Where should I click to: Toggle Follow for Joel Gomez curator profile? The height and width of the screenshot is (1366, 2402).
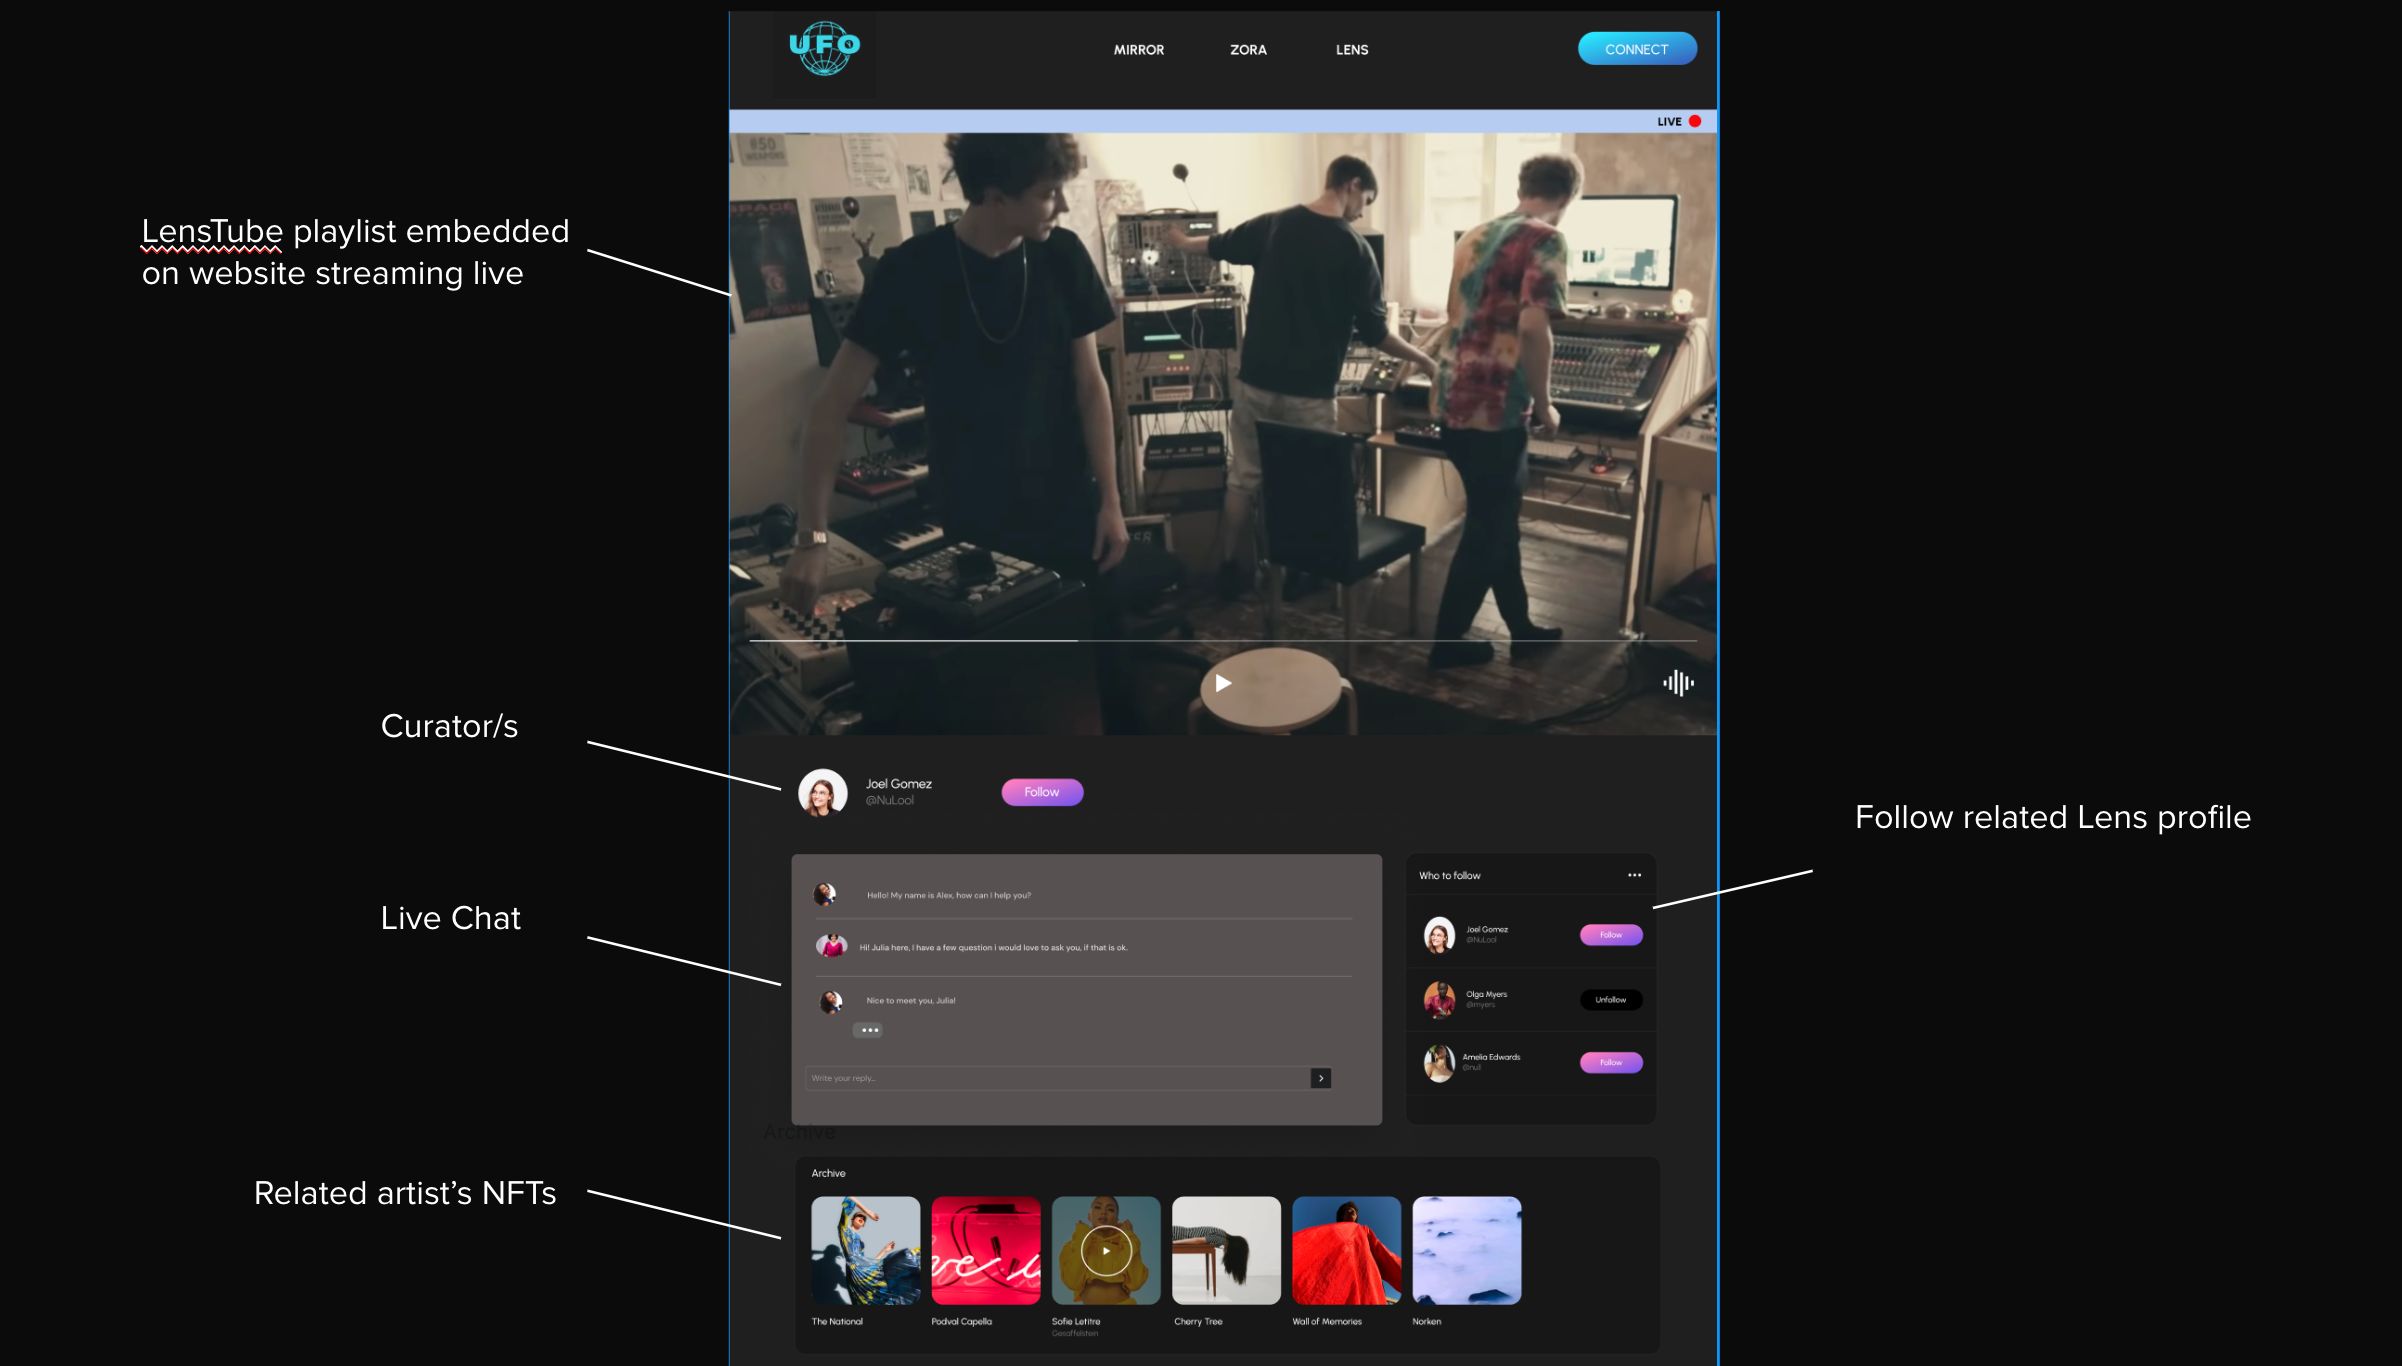[x=1041, y=790]
